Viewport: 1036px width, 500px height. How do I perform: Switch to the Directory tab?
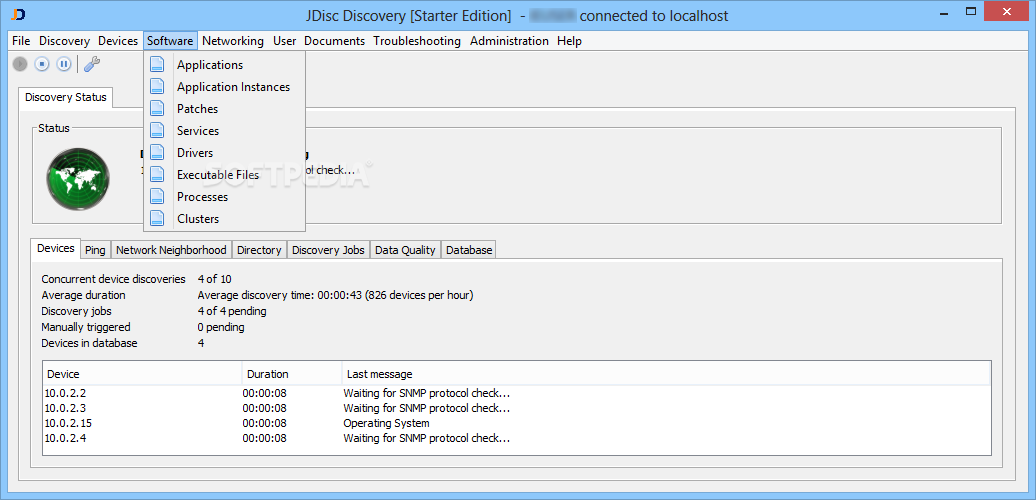click(x=259, y=250)
